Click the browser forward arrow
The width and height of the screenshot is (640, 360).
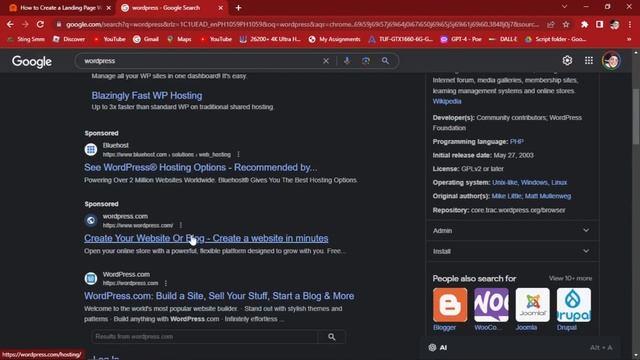(25, 24)
